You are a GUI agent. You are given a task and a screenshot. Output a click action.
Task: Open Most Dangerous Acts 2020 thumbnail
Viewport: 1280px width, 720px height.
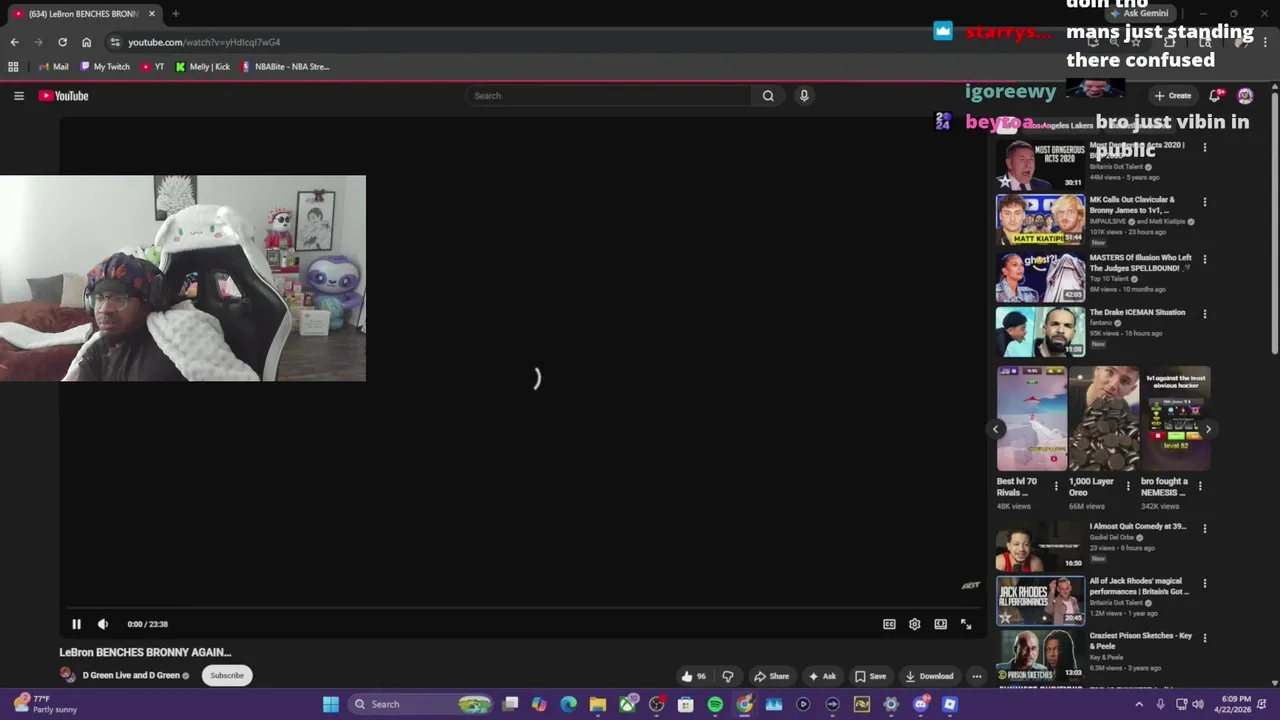[1040, 165]
